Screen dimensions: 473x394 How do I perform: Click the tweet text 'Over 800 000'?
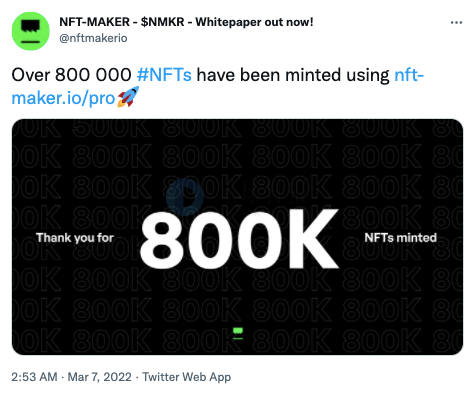point(71,75)
